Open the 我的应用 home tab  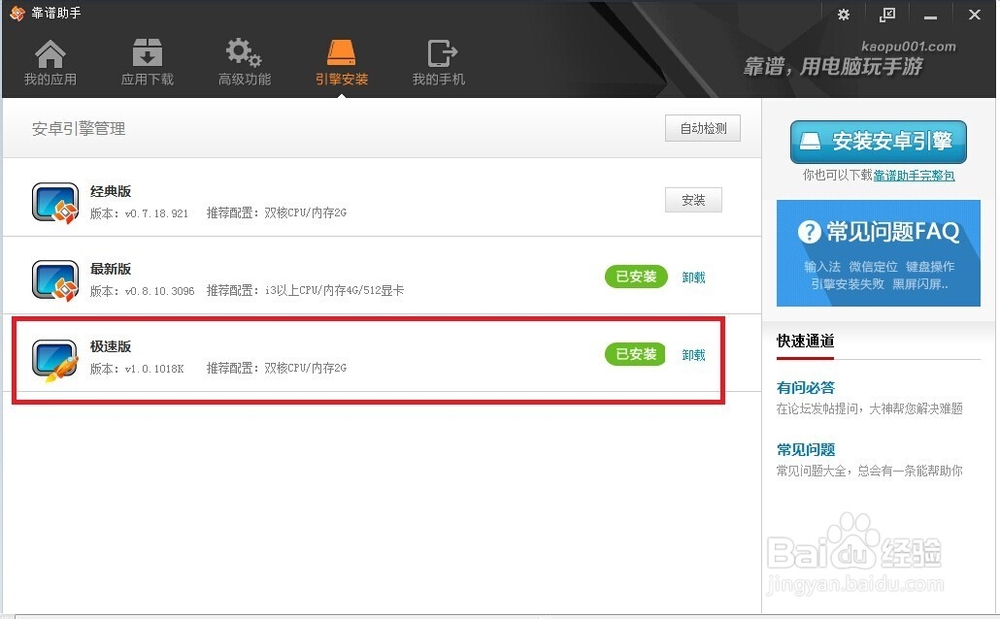coord(50,62)
